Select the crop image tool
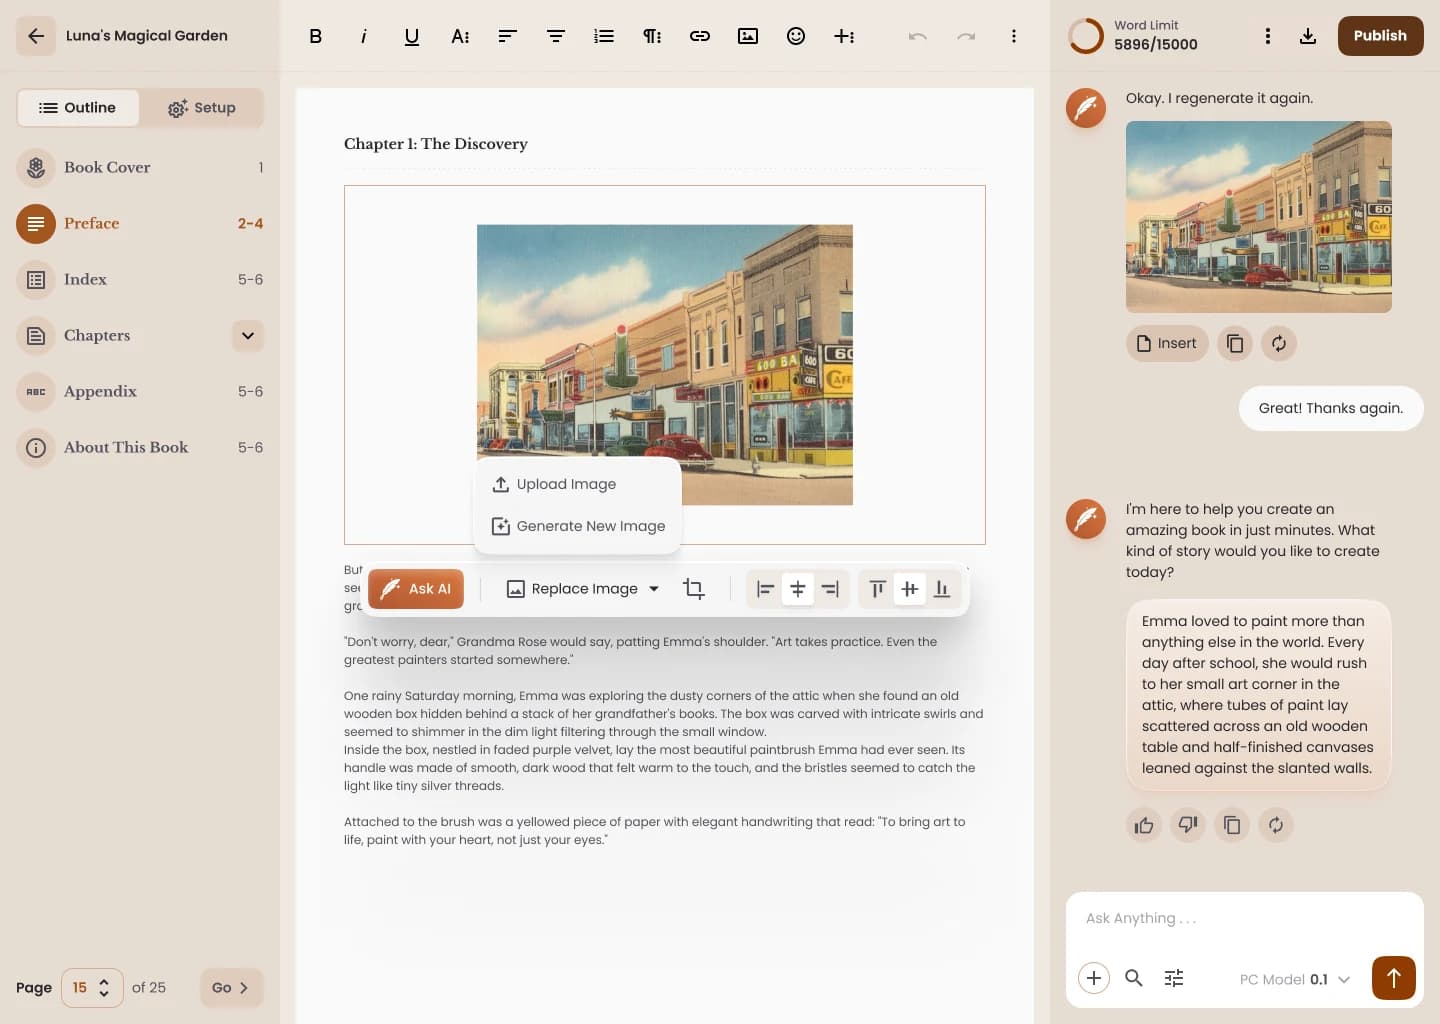The height and width of the screenshot is (1024, 1440). click(x=694, y=589)
